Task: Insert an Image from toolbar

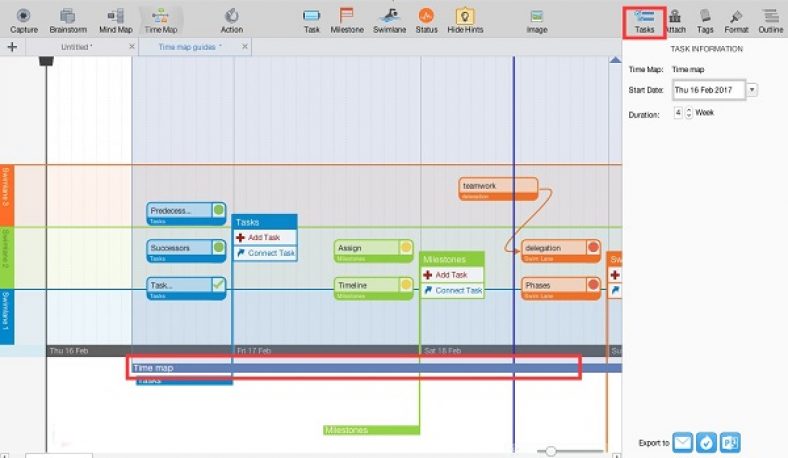Action: coord(537,21)
